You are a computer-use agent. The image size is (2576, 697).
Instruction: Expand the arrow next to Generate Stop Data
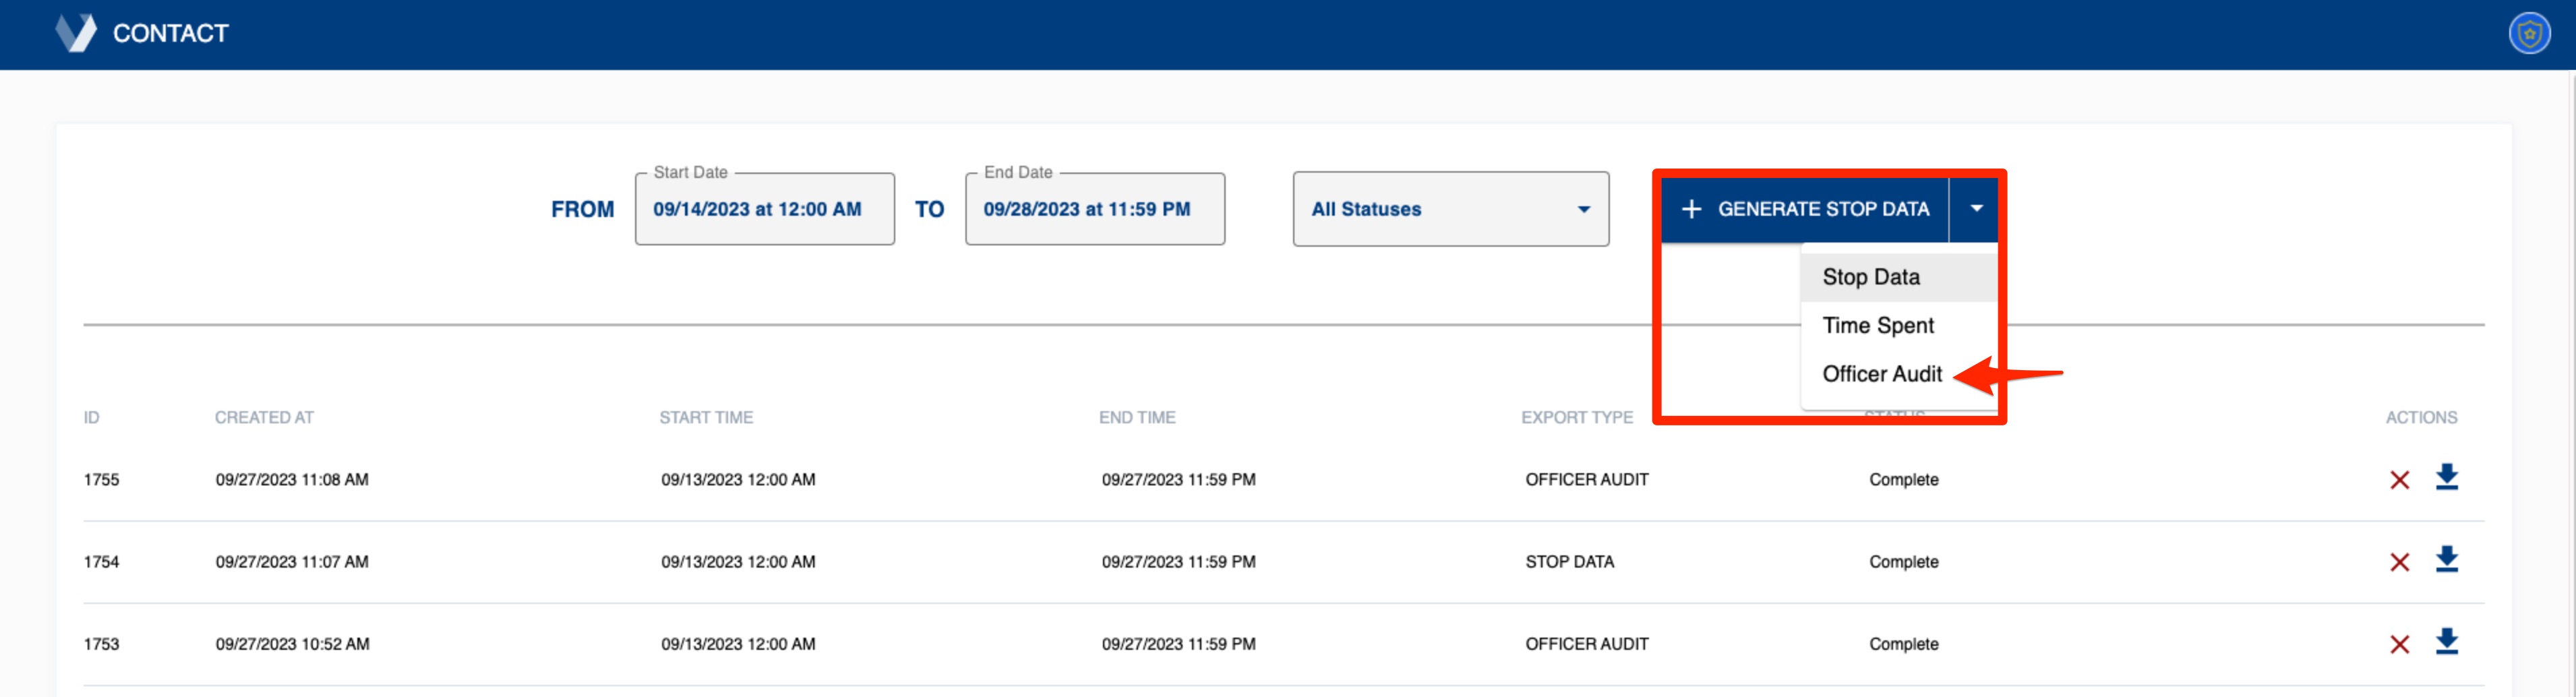(1975, 209)
